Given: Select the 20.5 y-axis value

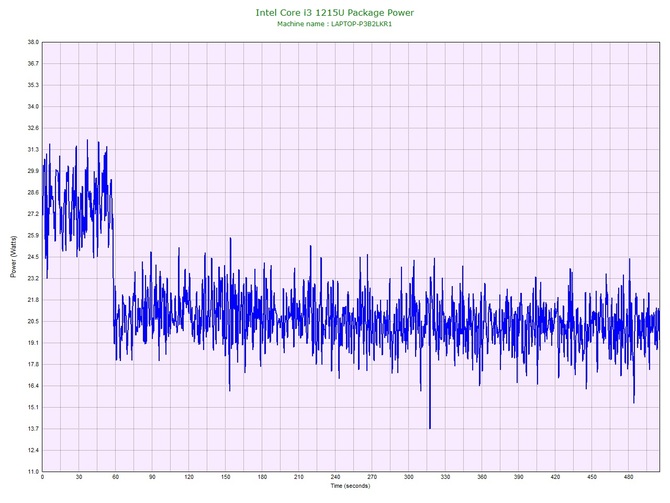Looking at the screenshot, I should (x=33, y=321).
